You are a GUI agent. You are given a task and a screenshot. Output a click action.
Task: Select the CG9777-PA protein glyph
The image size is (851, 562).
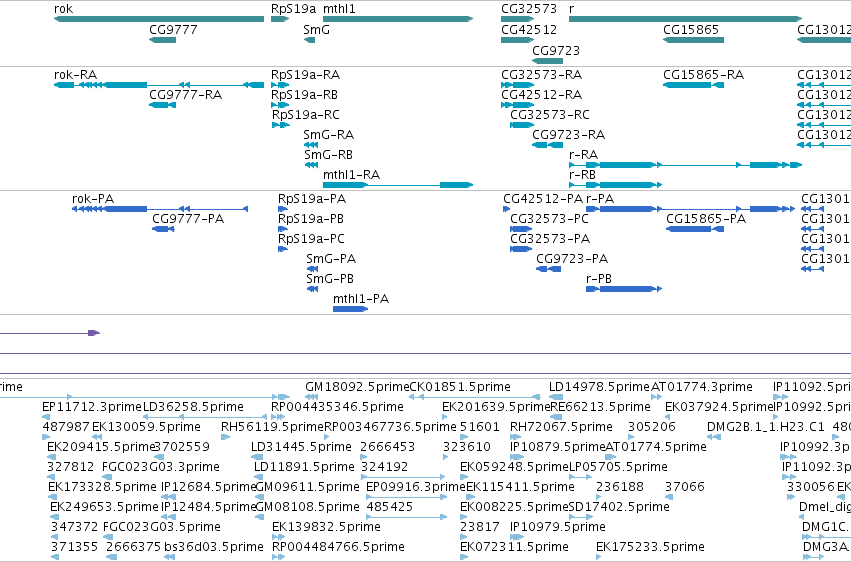[163, 229]
